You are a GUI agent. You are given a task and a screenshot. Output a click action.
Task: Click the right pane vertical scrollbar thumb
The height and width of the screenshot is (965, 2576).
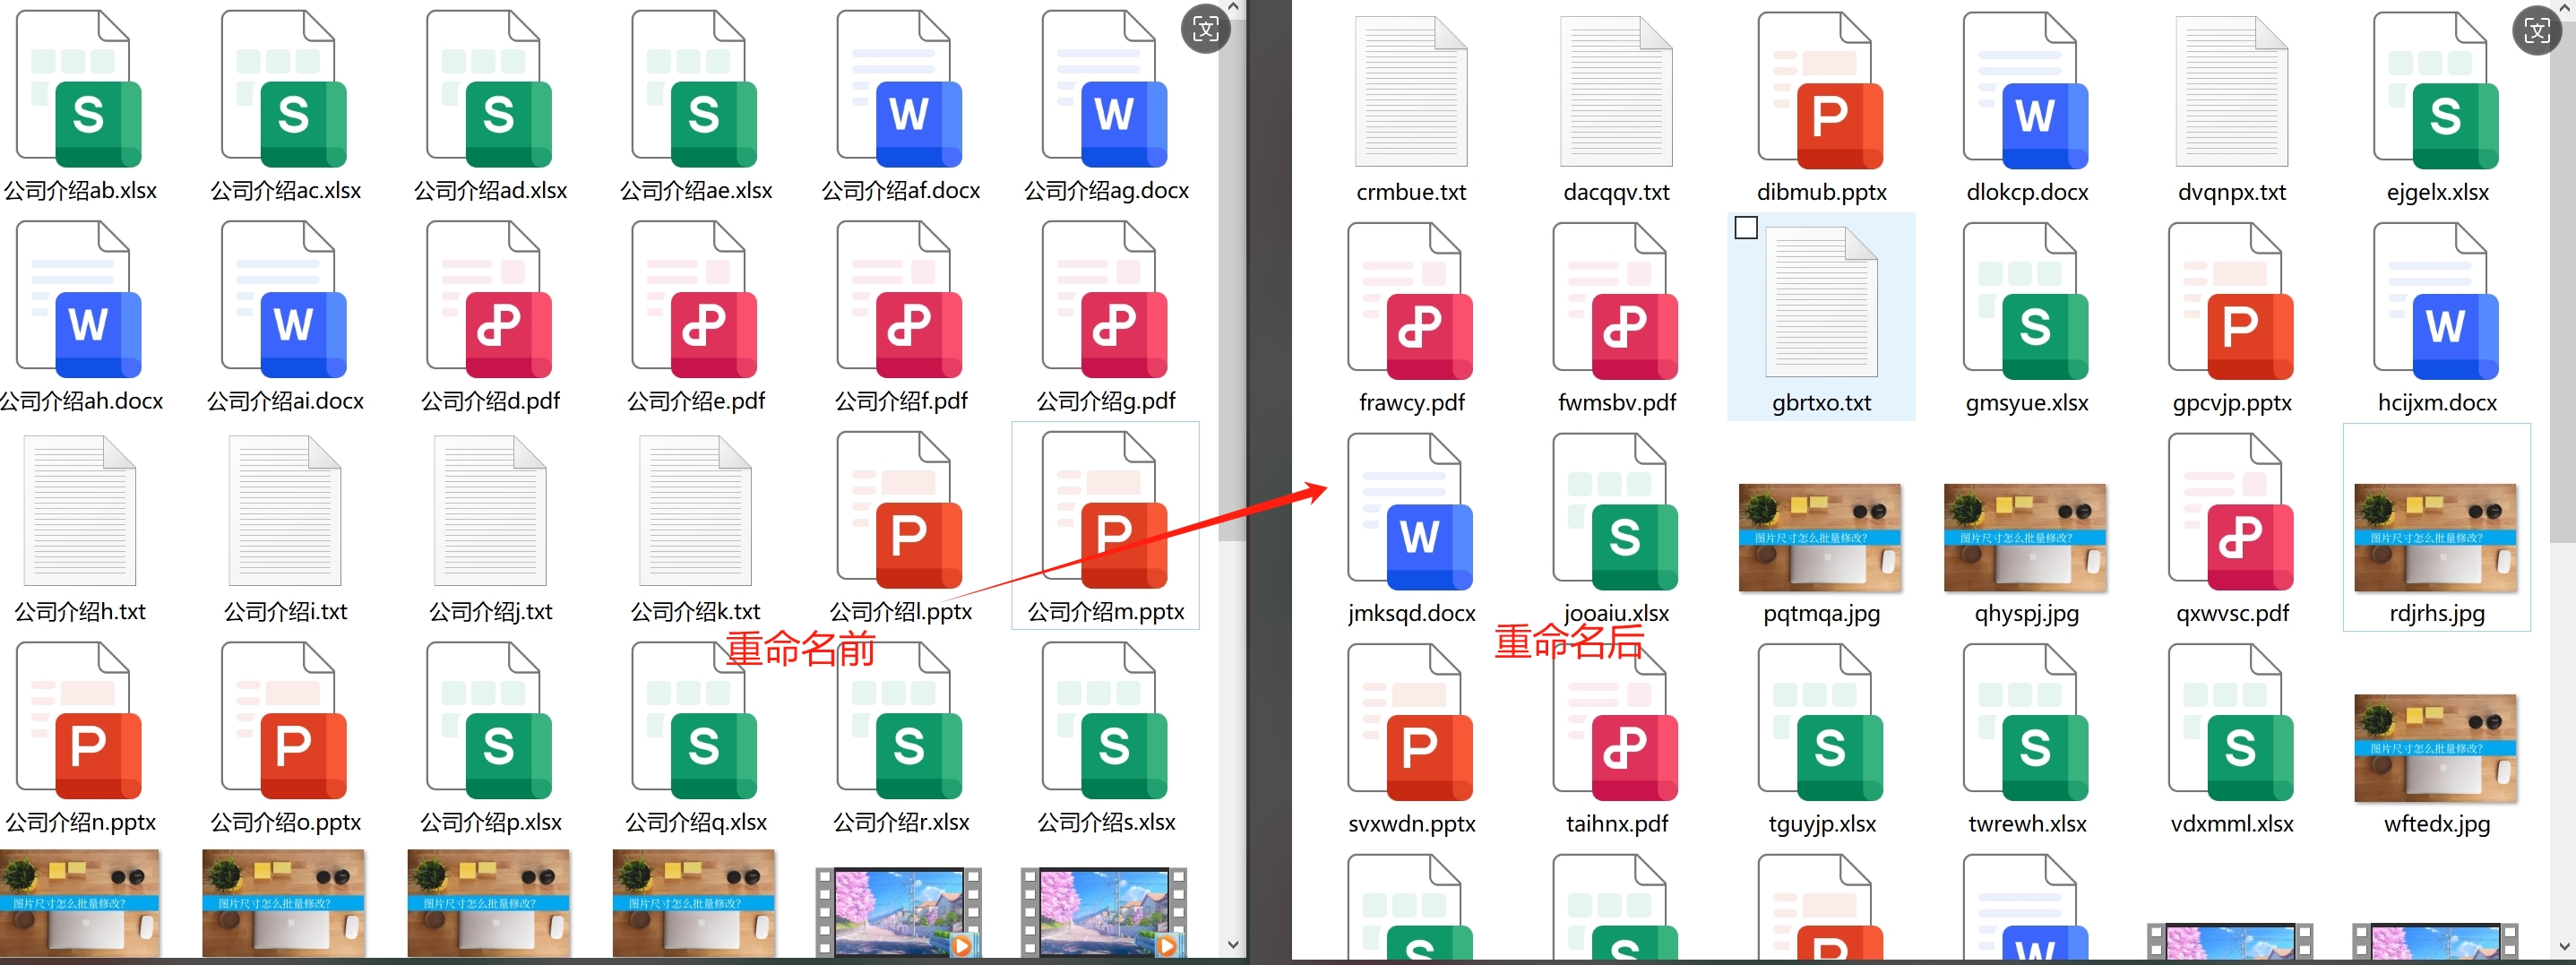(x=2564, y=282)
